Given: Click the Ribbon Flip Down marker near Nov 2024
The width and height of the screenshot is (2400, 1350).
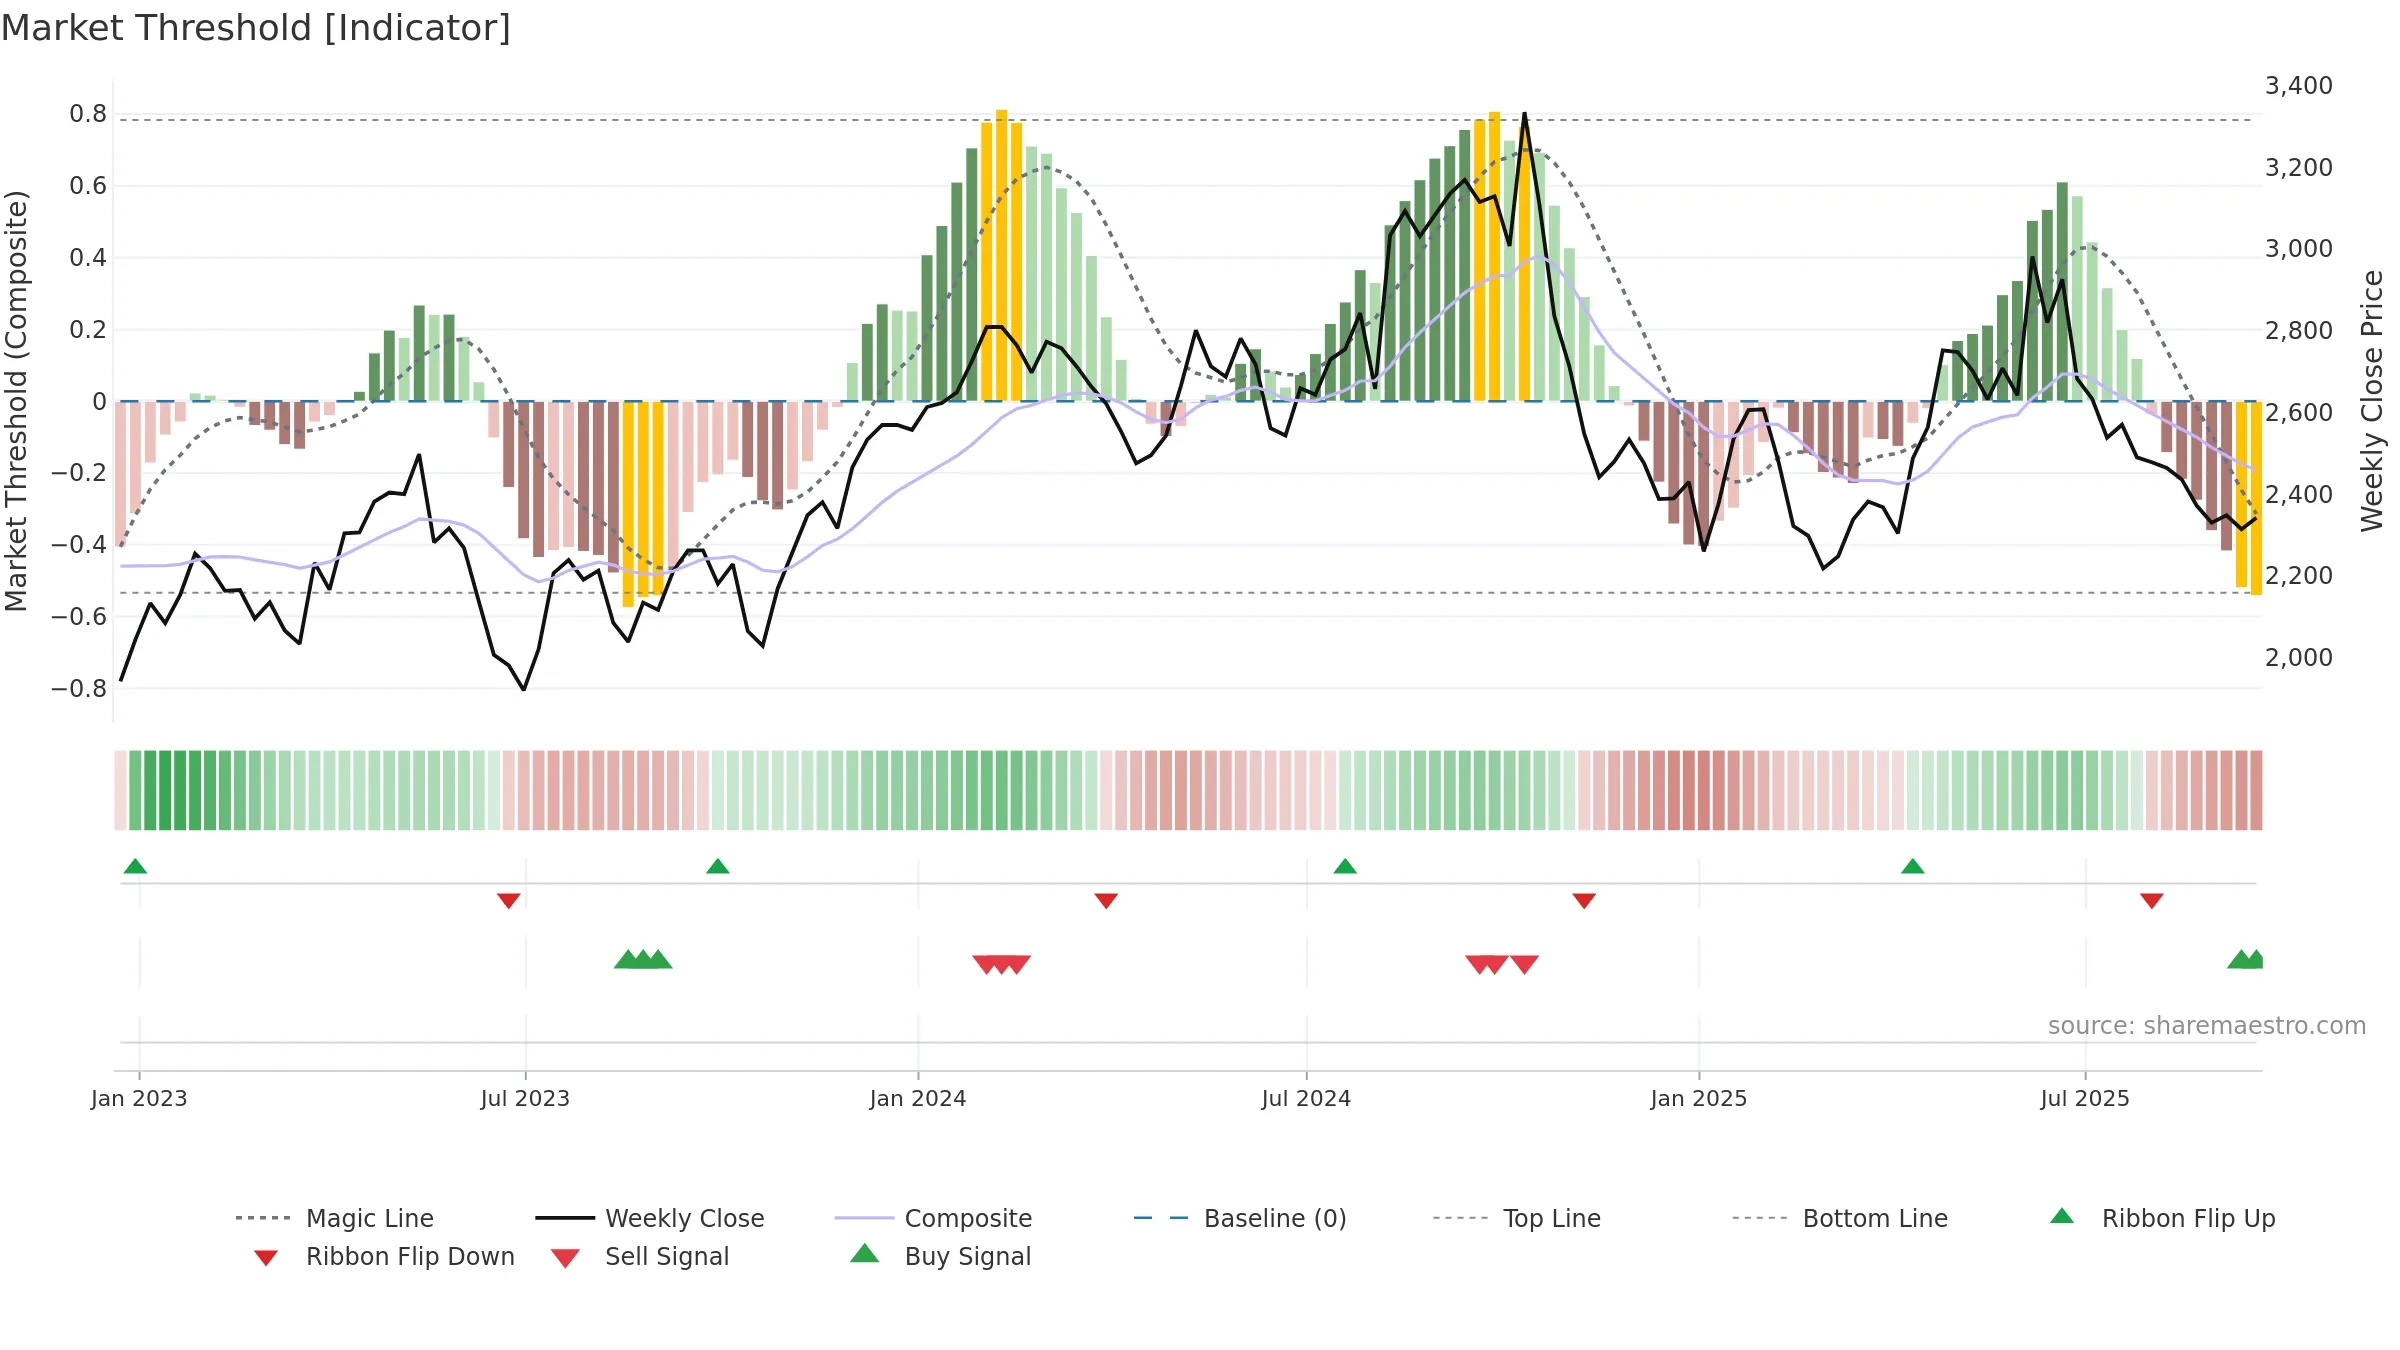Looking at the screenshot, I should pos(1584,901).
